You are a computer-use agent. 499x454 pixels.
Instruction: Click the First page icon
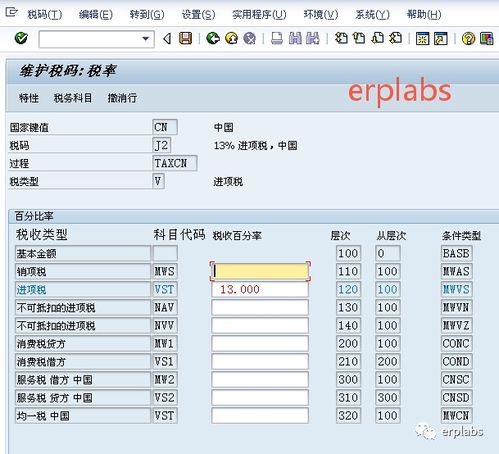point(341,38)
